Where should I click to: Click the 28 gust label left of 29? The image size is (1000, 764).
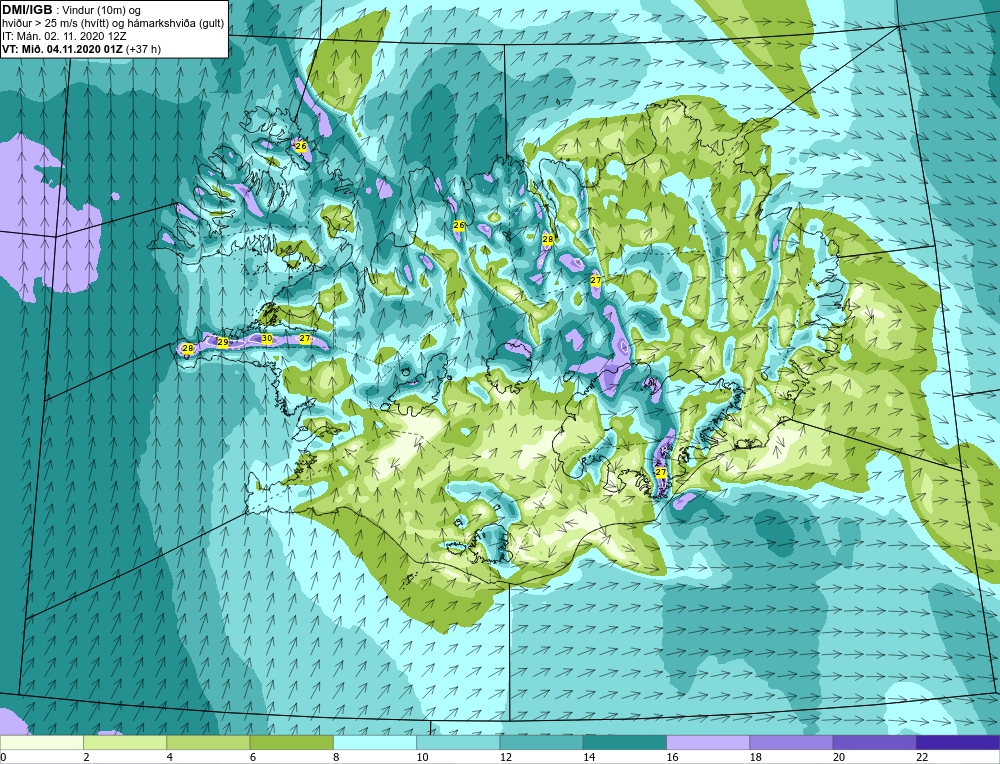pos(188,348)
